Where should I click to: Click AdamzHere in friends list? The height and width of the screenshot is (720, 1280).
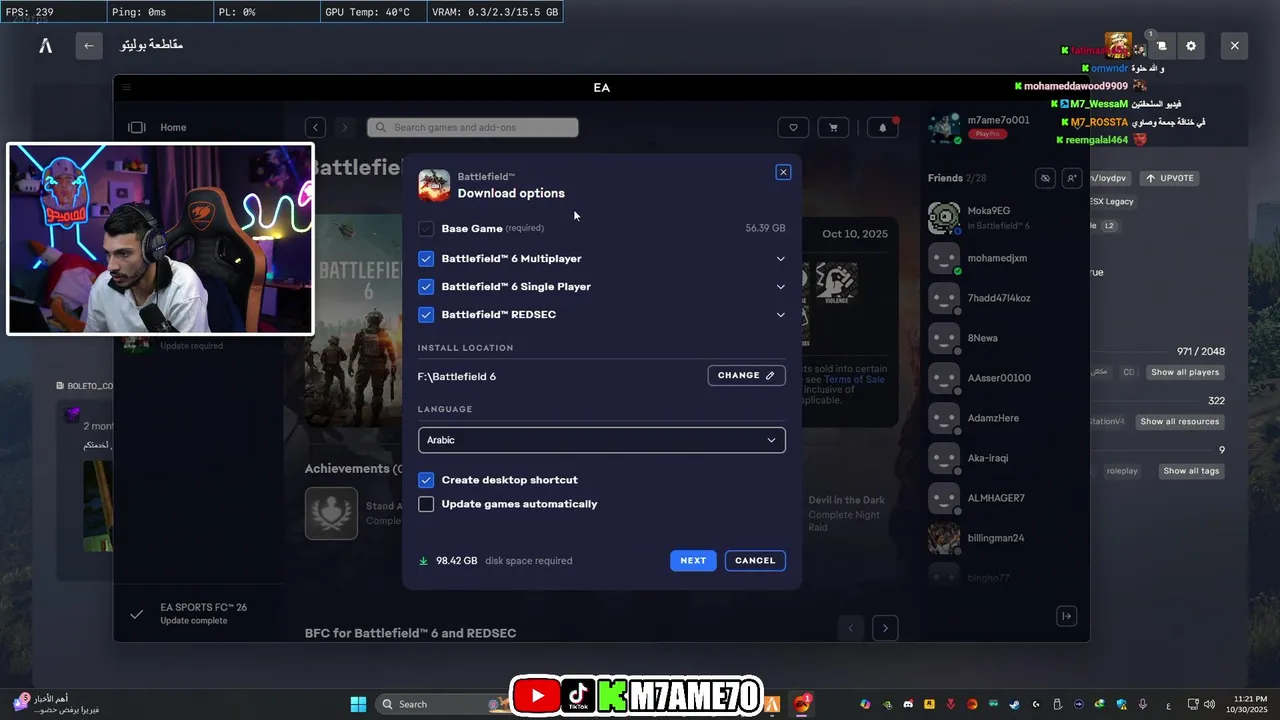tap(993, 418)
